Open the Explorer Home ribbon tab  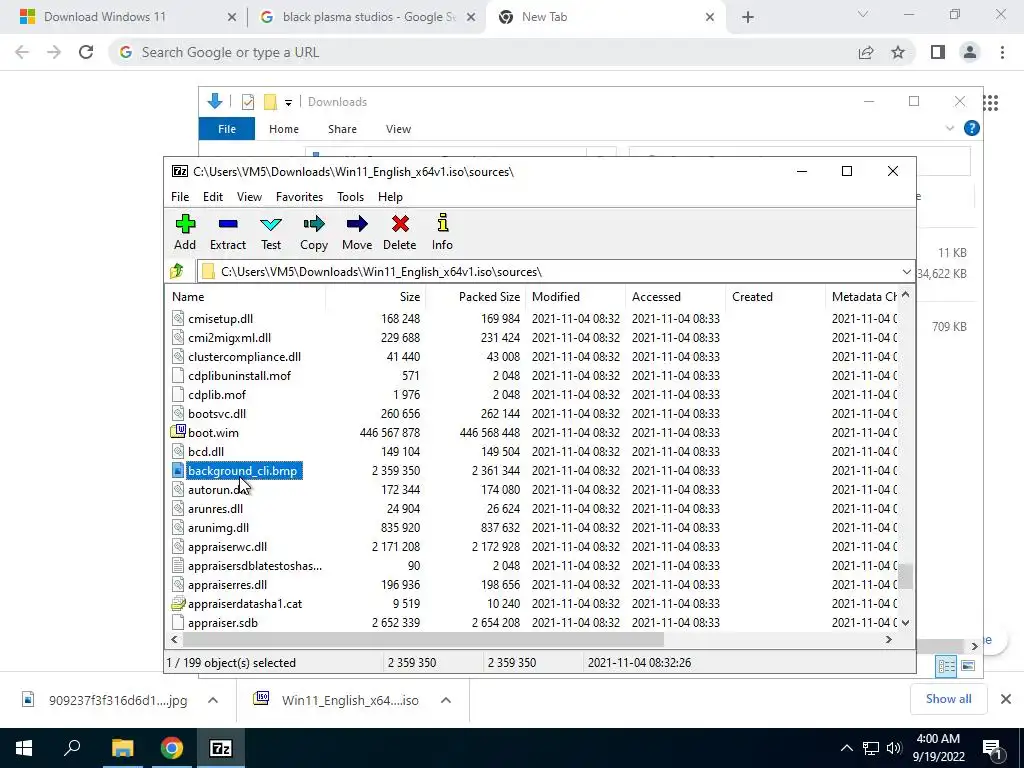click(283, 129)
